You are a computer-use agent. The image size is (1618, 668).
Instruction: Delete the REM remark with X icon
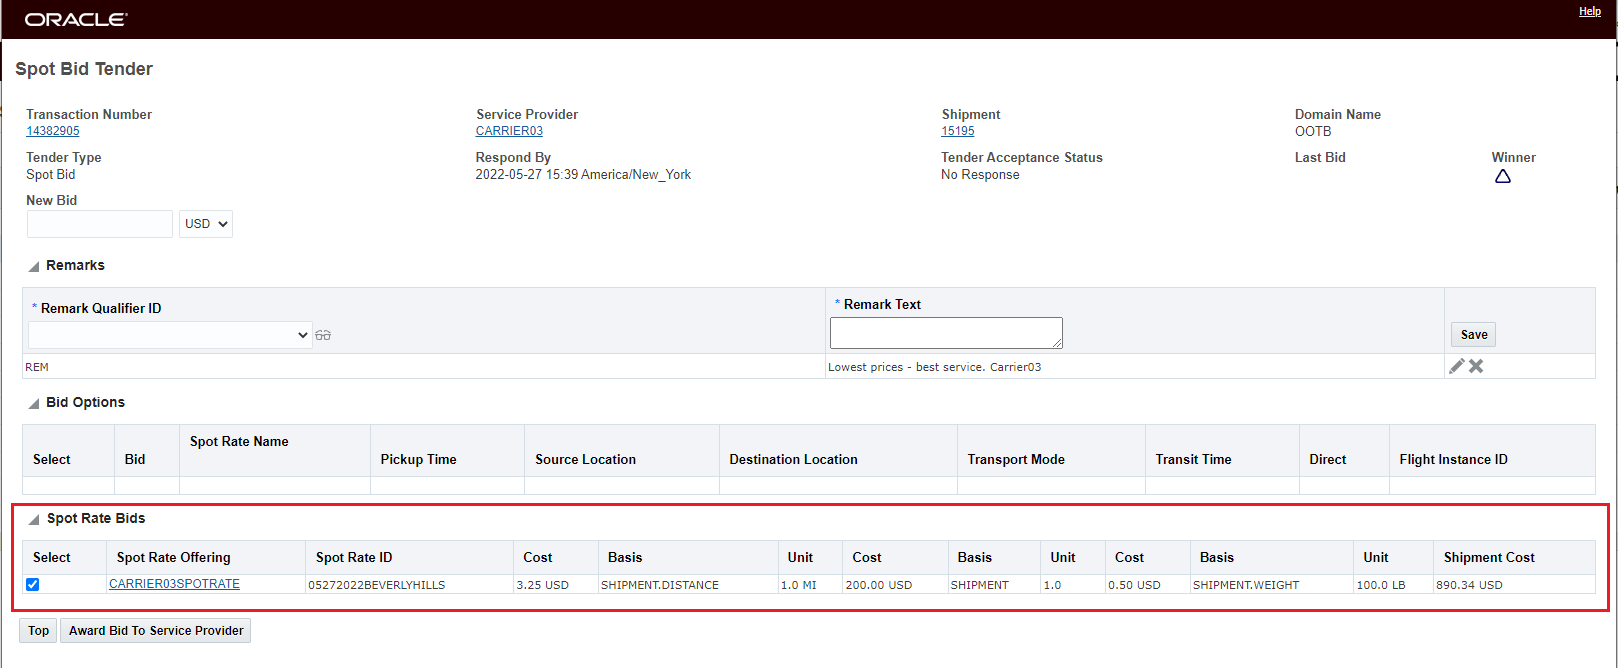click(x=1476, y=366)
